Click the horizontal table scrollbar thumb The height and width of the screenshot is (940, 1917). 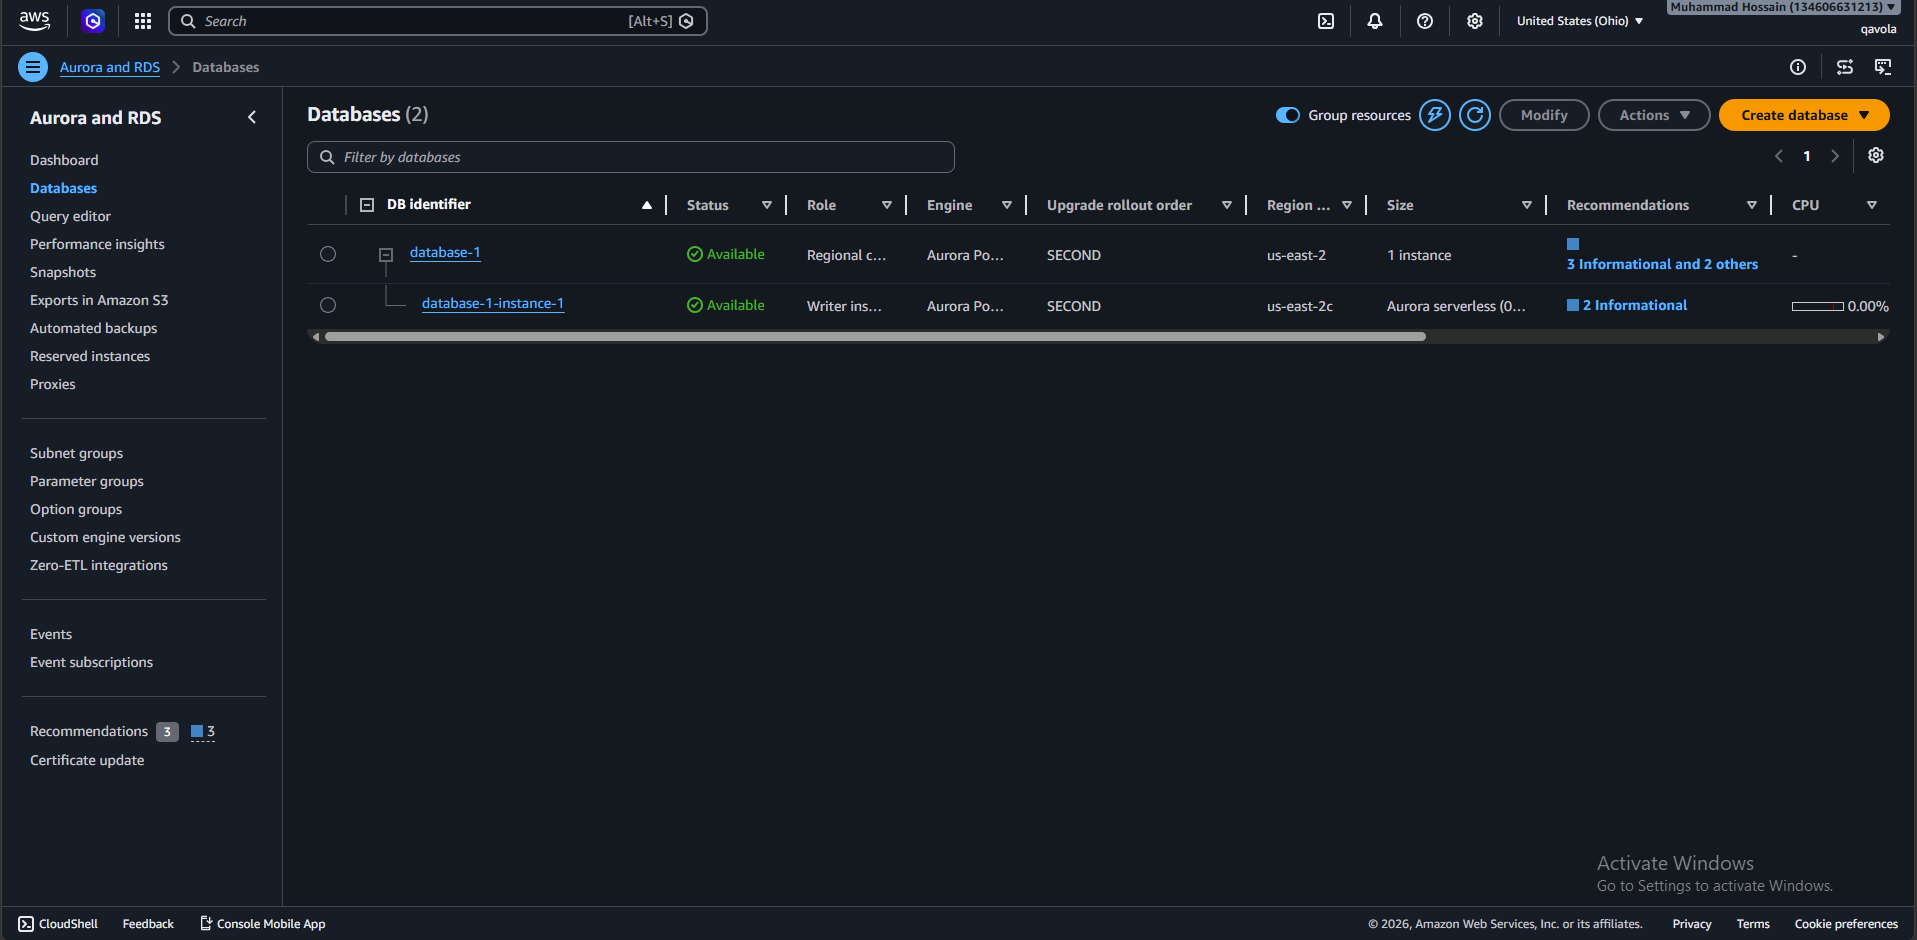[875, 337]
